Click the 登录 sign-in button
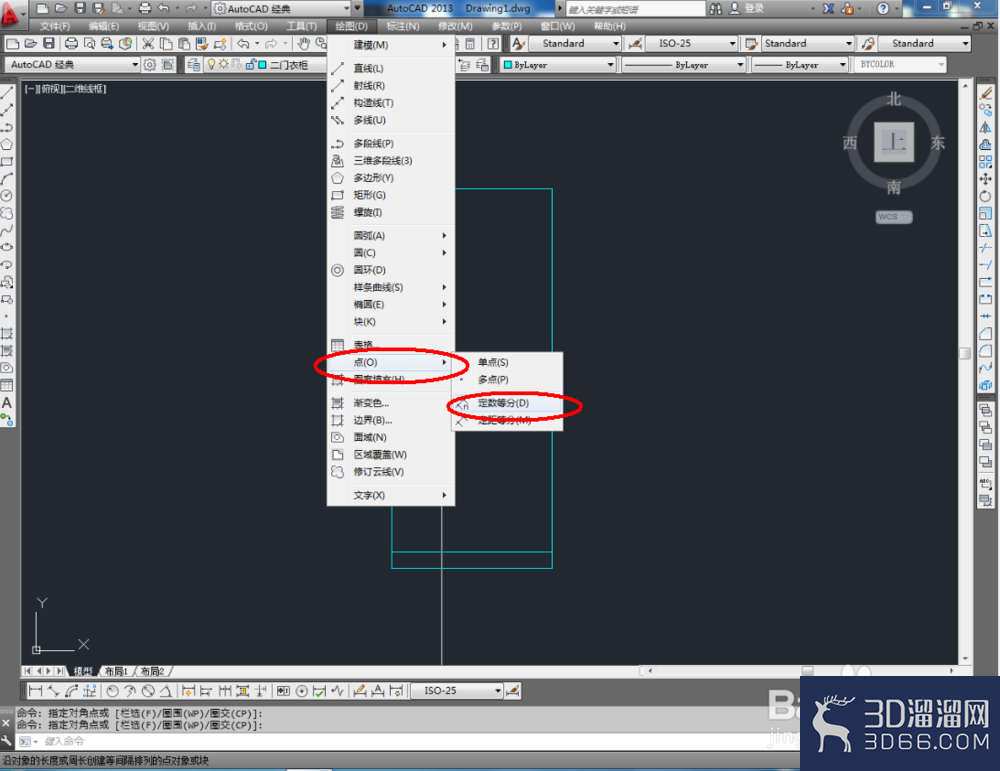Viewport: 1000px width, 771px height. (x=747, y=8)
